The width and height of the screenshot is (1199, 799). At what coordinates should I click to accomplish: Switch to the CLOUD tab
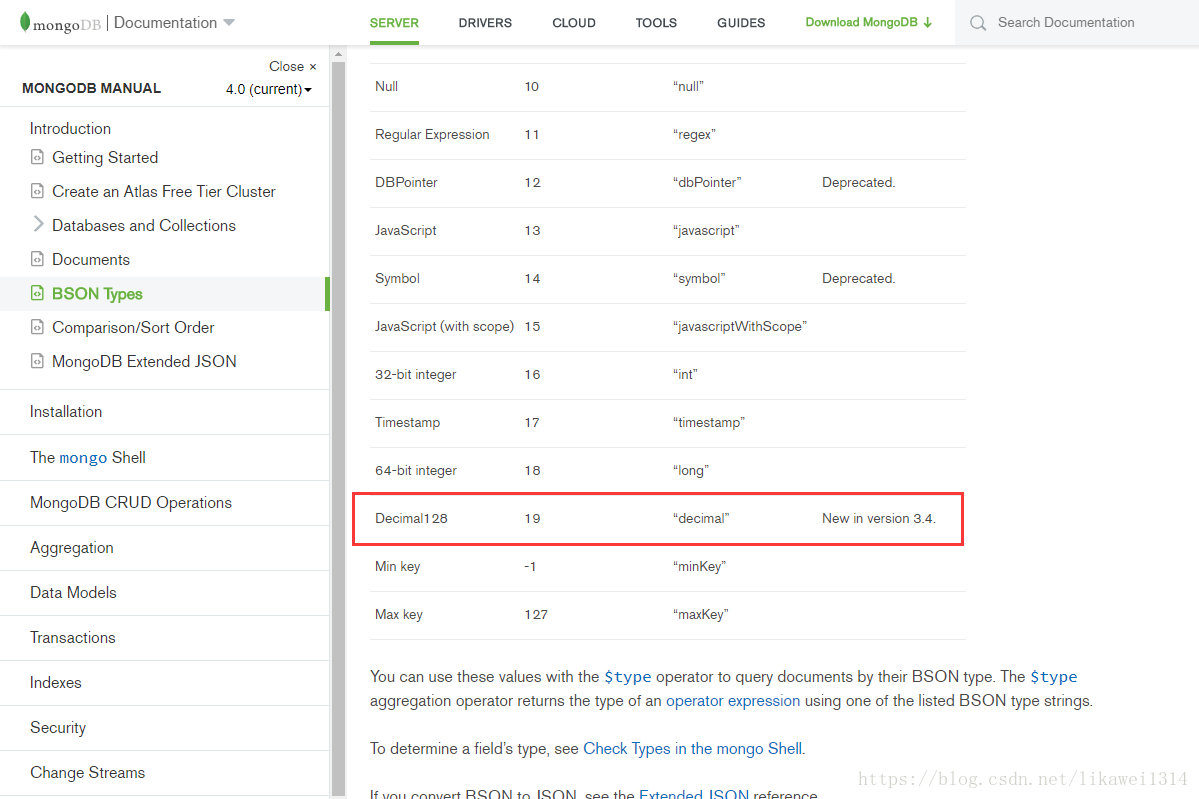(x=574, y=23)
